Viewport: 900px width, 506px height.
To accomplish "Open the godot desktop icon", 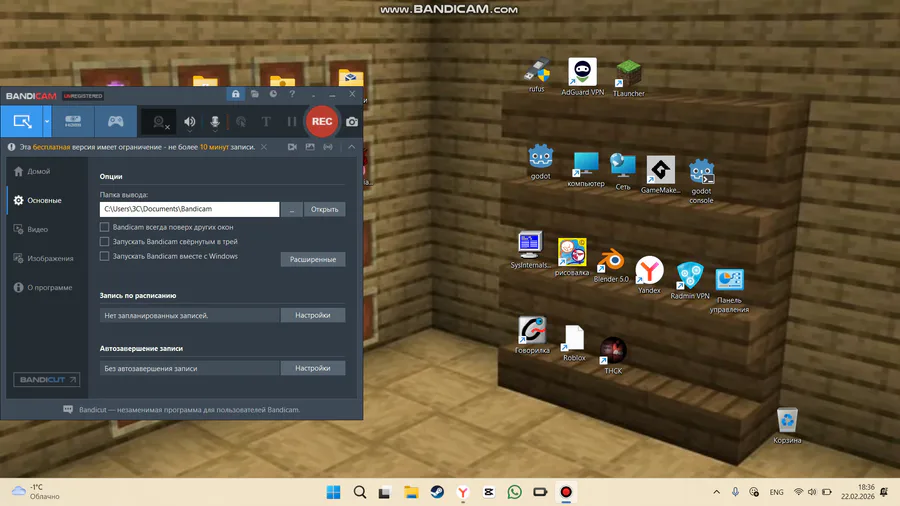I will [x=540, y=162].
